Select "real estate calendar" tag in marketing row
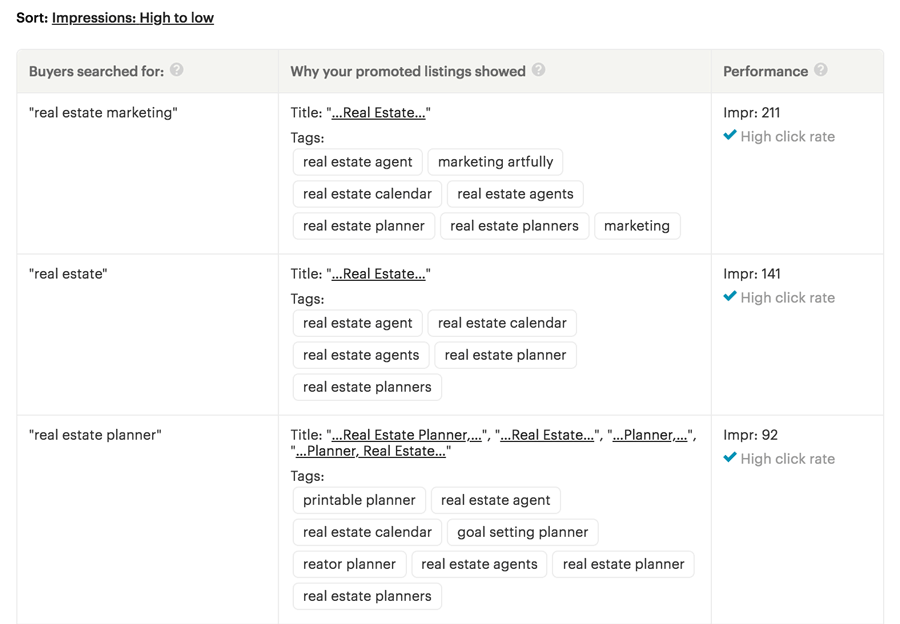Image resolution: width=900 pixels, height=624 pixels. point(367,194)
